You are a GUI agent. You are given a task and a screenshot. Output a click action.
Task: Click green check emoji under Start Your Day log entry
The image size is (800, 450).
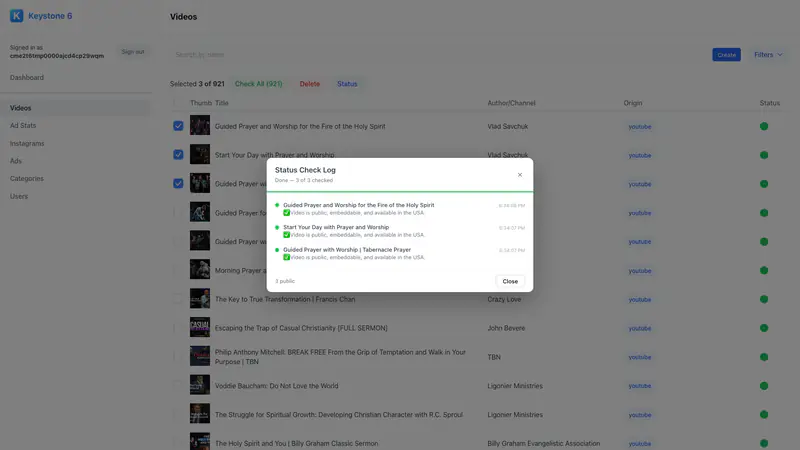287,235
